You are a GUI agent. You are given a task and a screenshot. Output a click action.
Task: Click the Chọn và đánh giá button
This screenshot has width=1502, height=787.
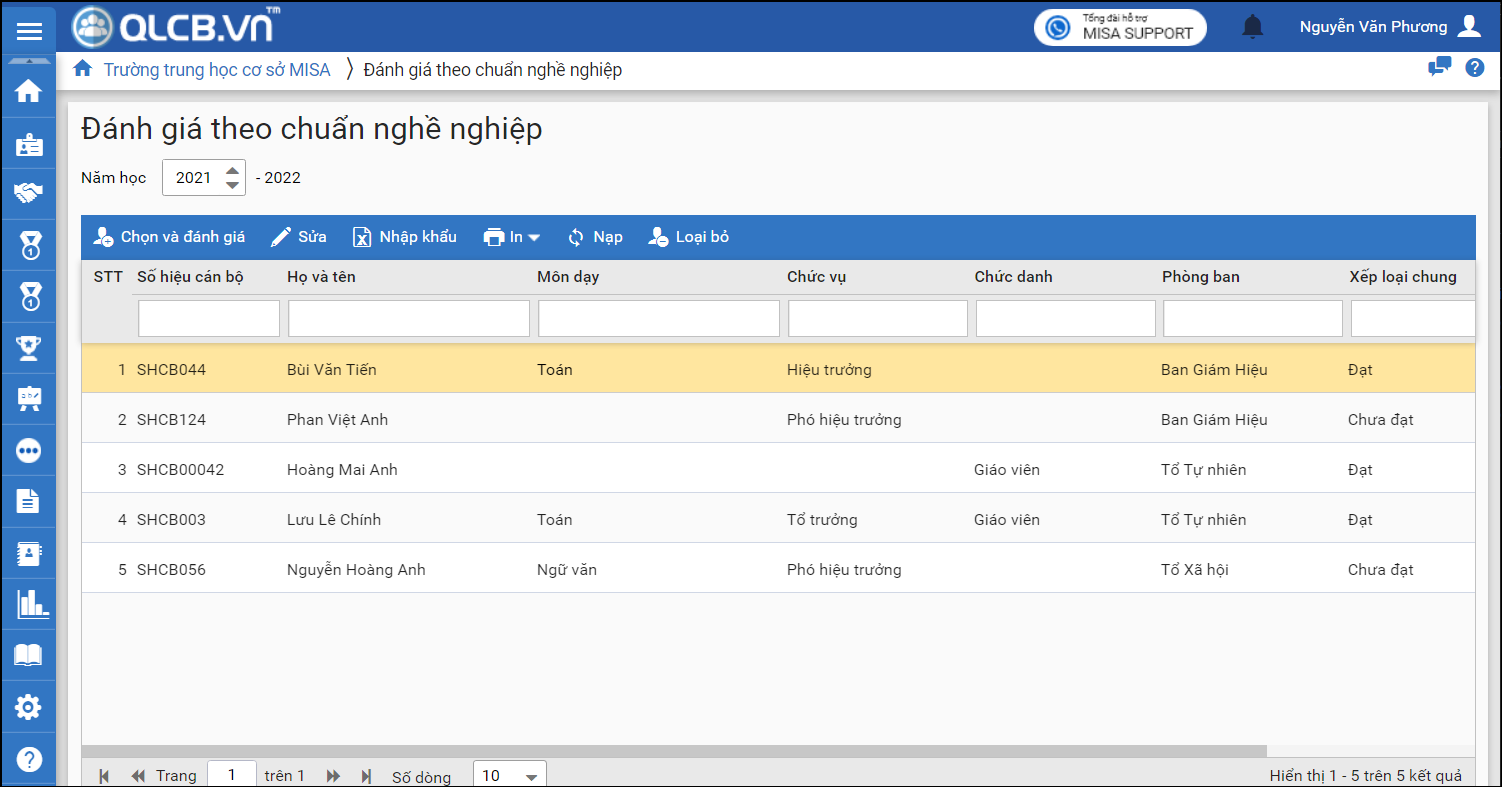[169, 237]
